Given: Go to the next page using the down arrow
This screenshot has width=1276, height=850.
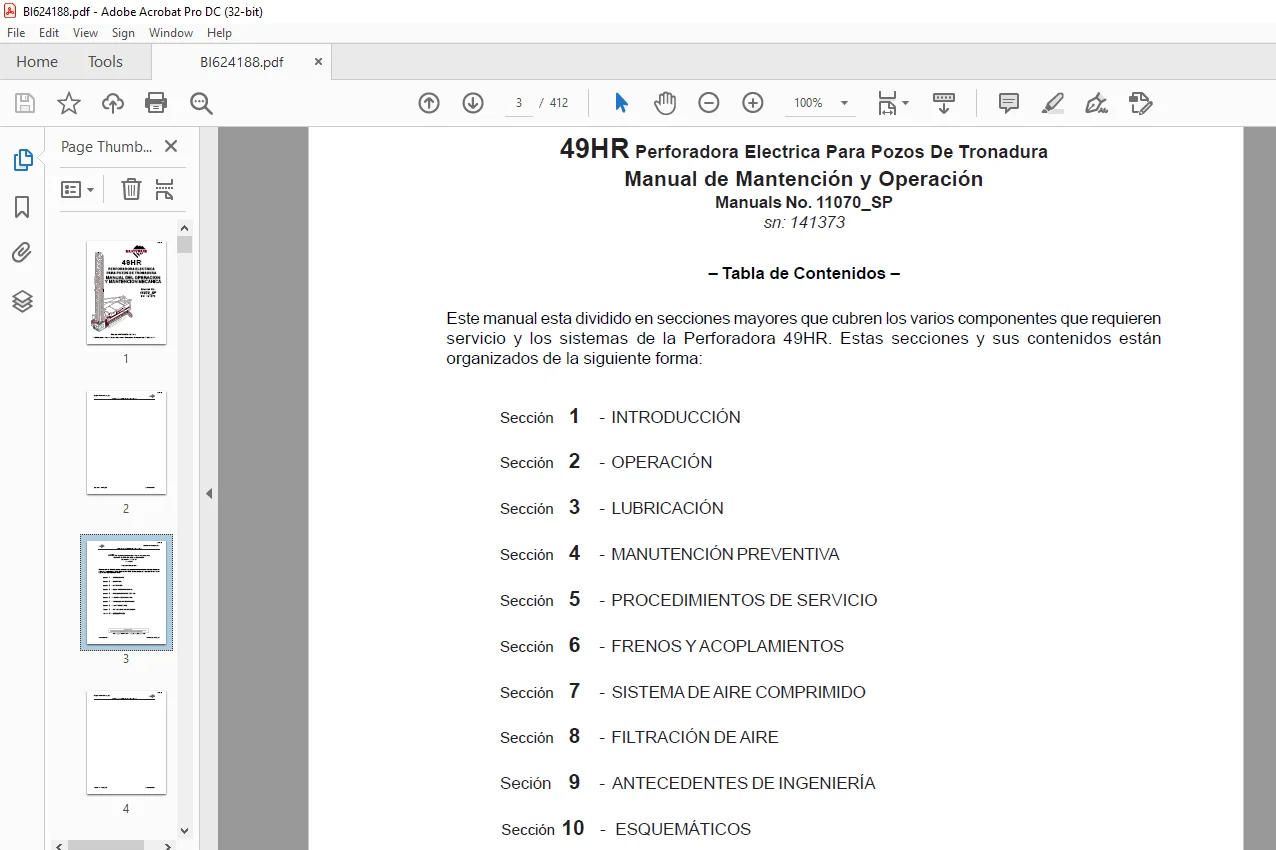Looking at the screenshot, I should click(473, 103).
